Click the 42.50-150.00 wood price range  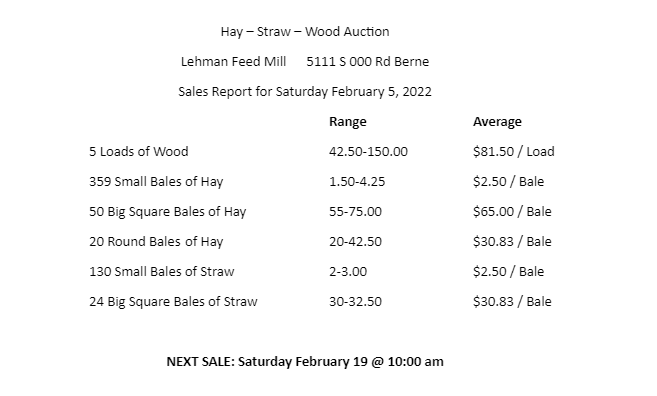point(368,151)
